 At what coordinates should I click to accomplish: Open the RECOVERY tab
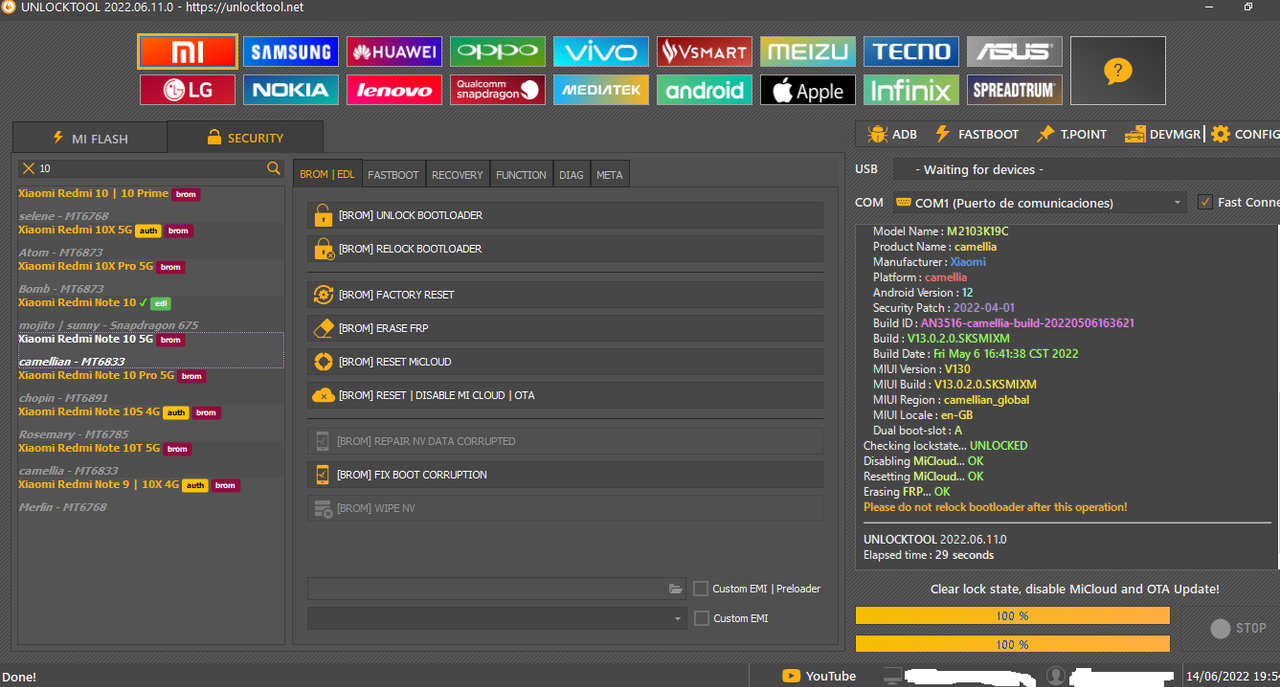click(457, 174)
